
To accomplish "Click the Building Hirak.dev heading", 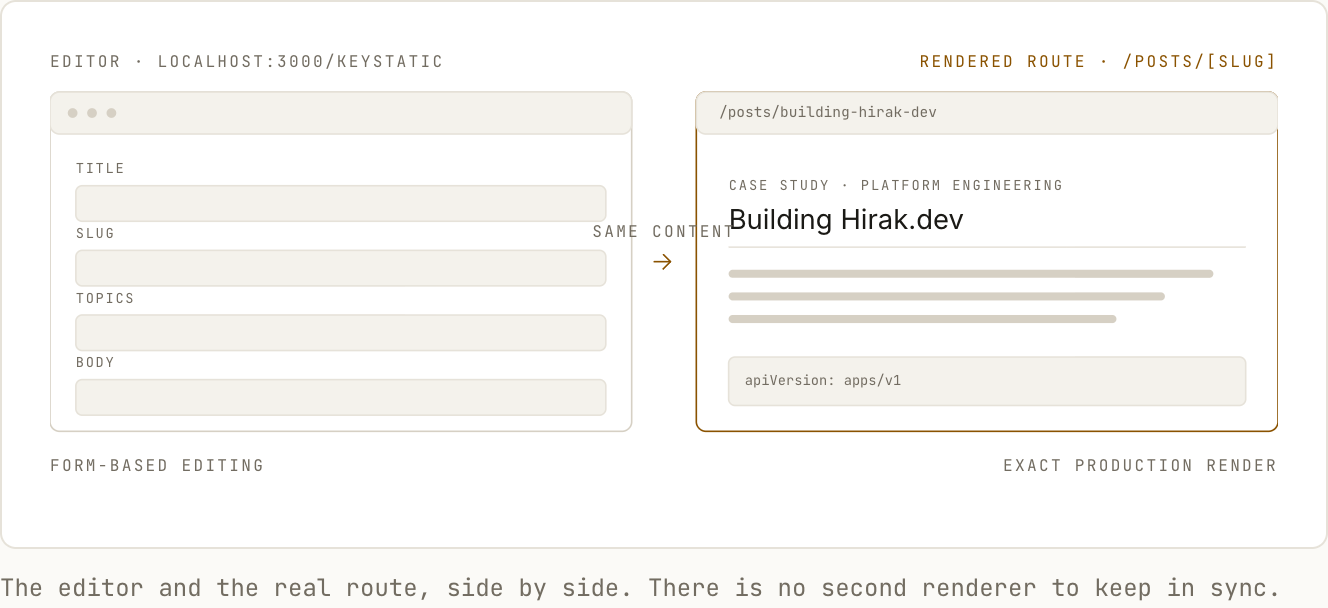I will point(846,220).
